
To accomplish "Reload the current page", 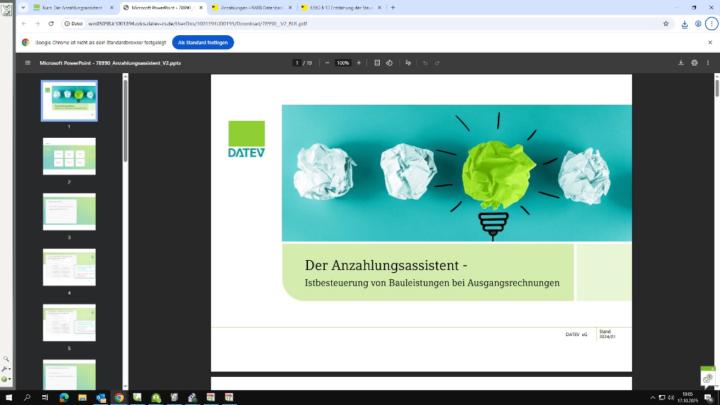I will coord(51,23).
